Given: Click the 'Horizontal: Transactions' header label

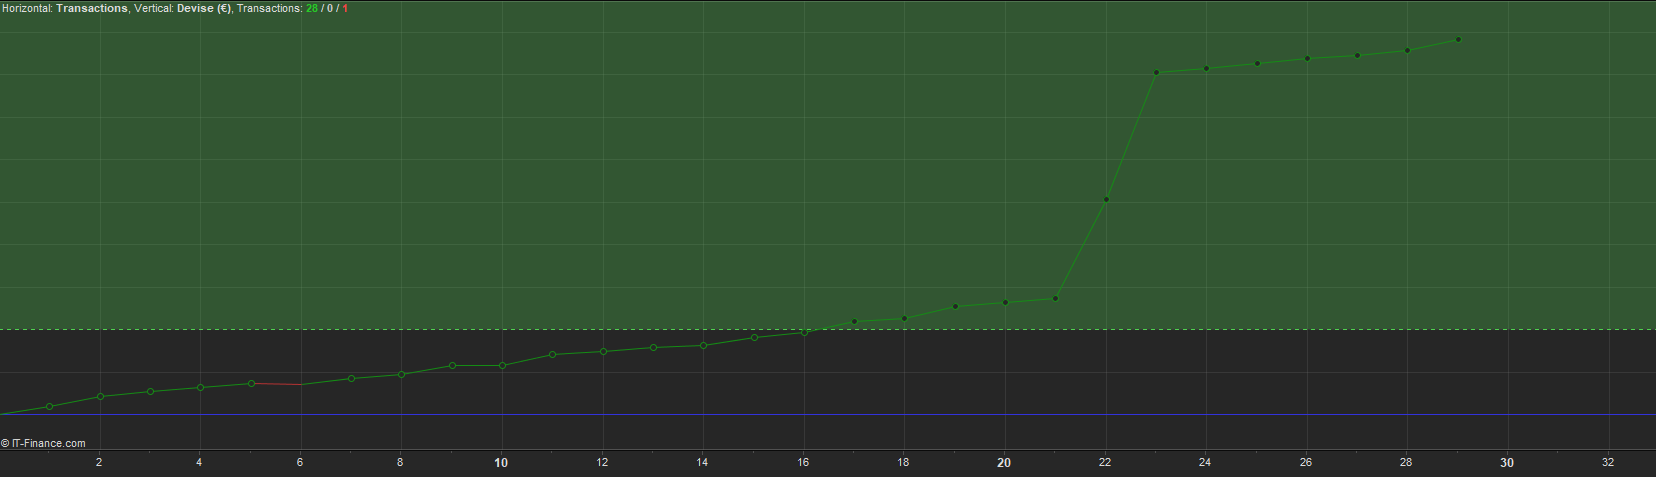Looking at the screenshot, I should [65, 8].
